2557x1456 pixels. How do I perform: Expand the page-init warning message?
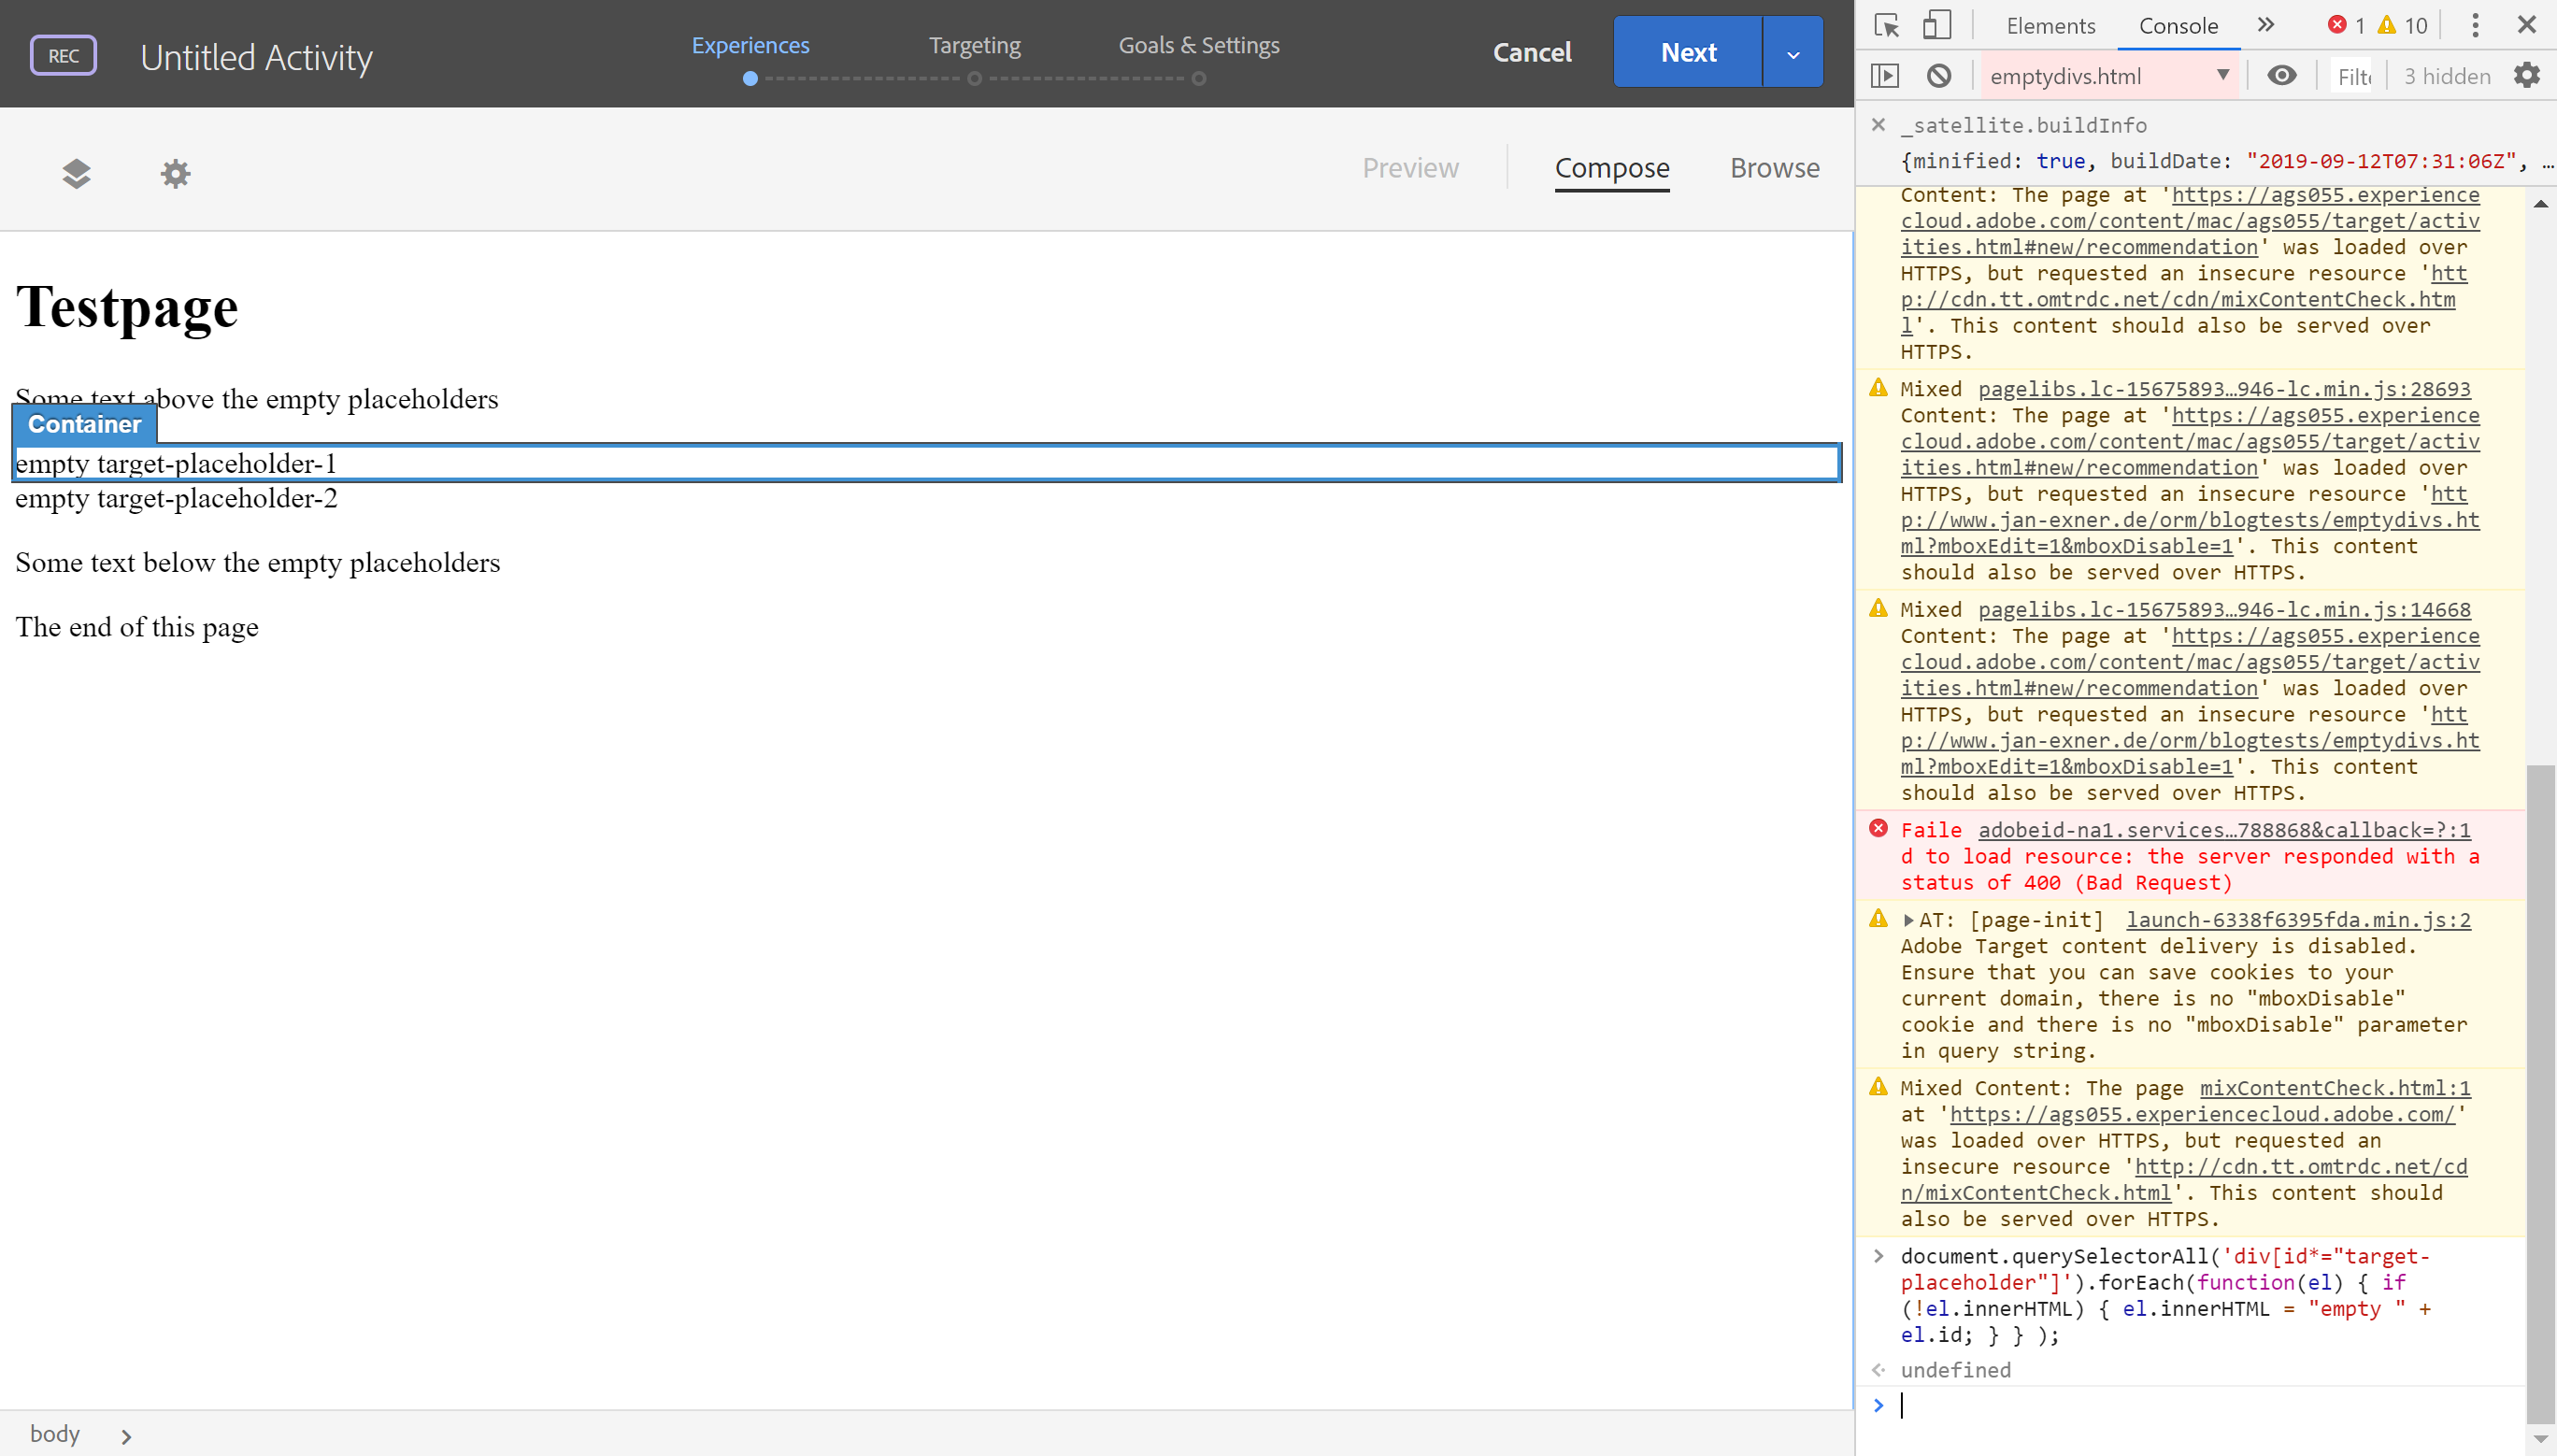(1909, 919)
